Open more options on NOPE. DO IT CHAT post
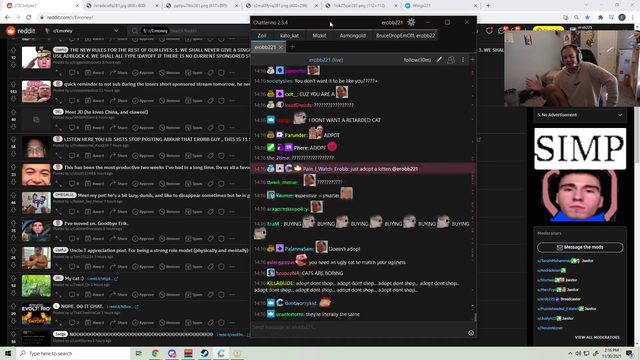Image resolution: width=640 pixels, height=360 pixels. pos(232,322)
